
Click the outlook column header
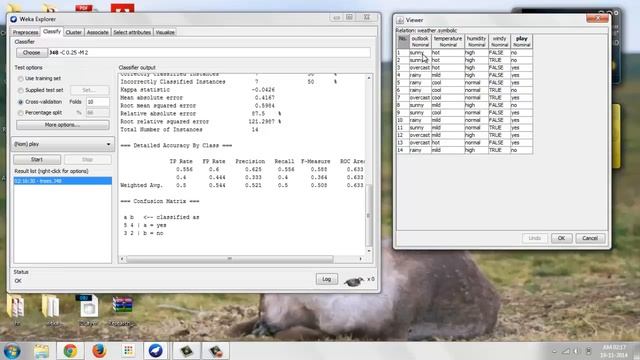(x=420, y=42)
